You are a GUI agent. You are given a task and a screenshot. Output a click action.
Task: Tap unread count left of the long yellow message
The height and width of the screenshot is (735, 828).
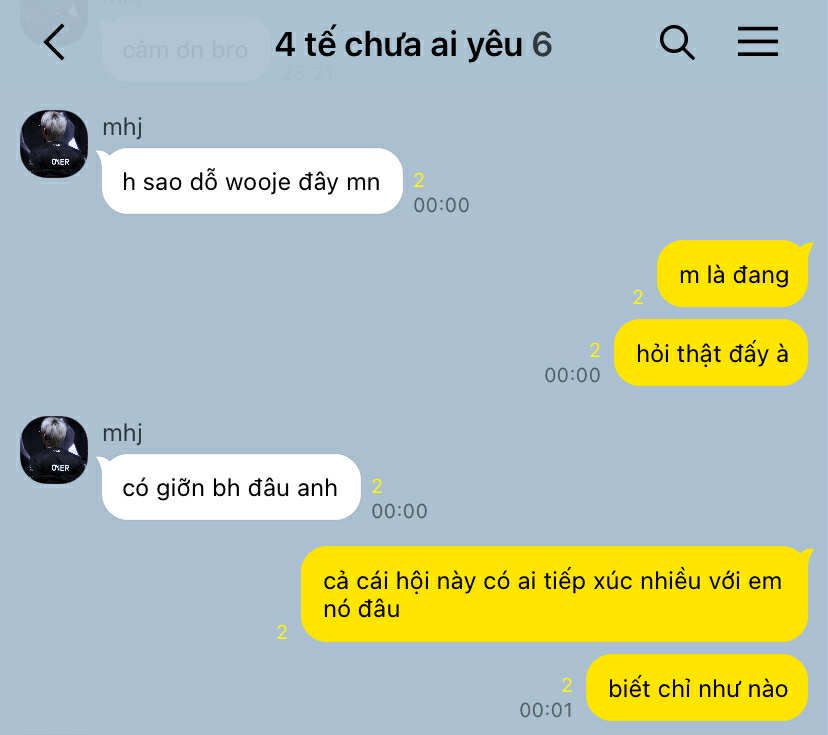tap(283, 632)
